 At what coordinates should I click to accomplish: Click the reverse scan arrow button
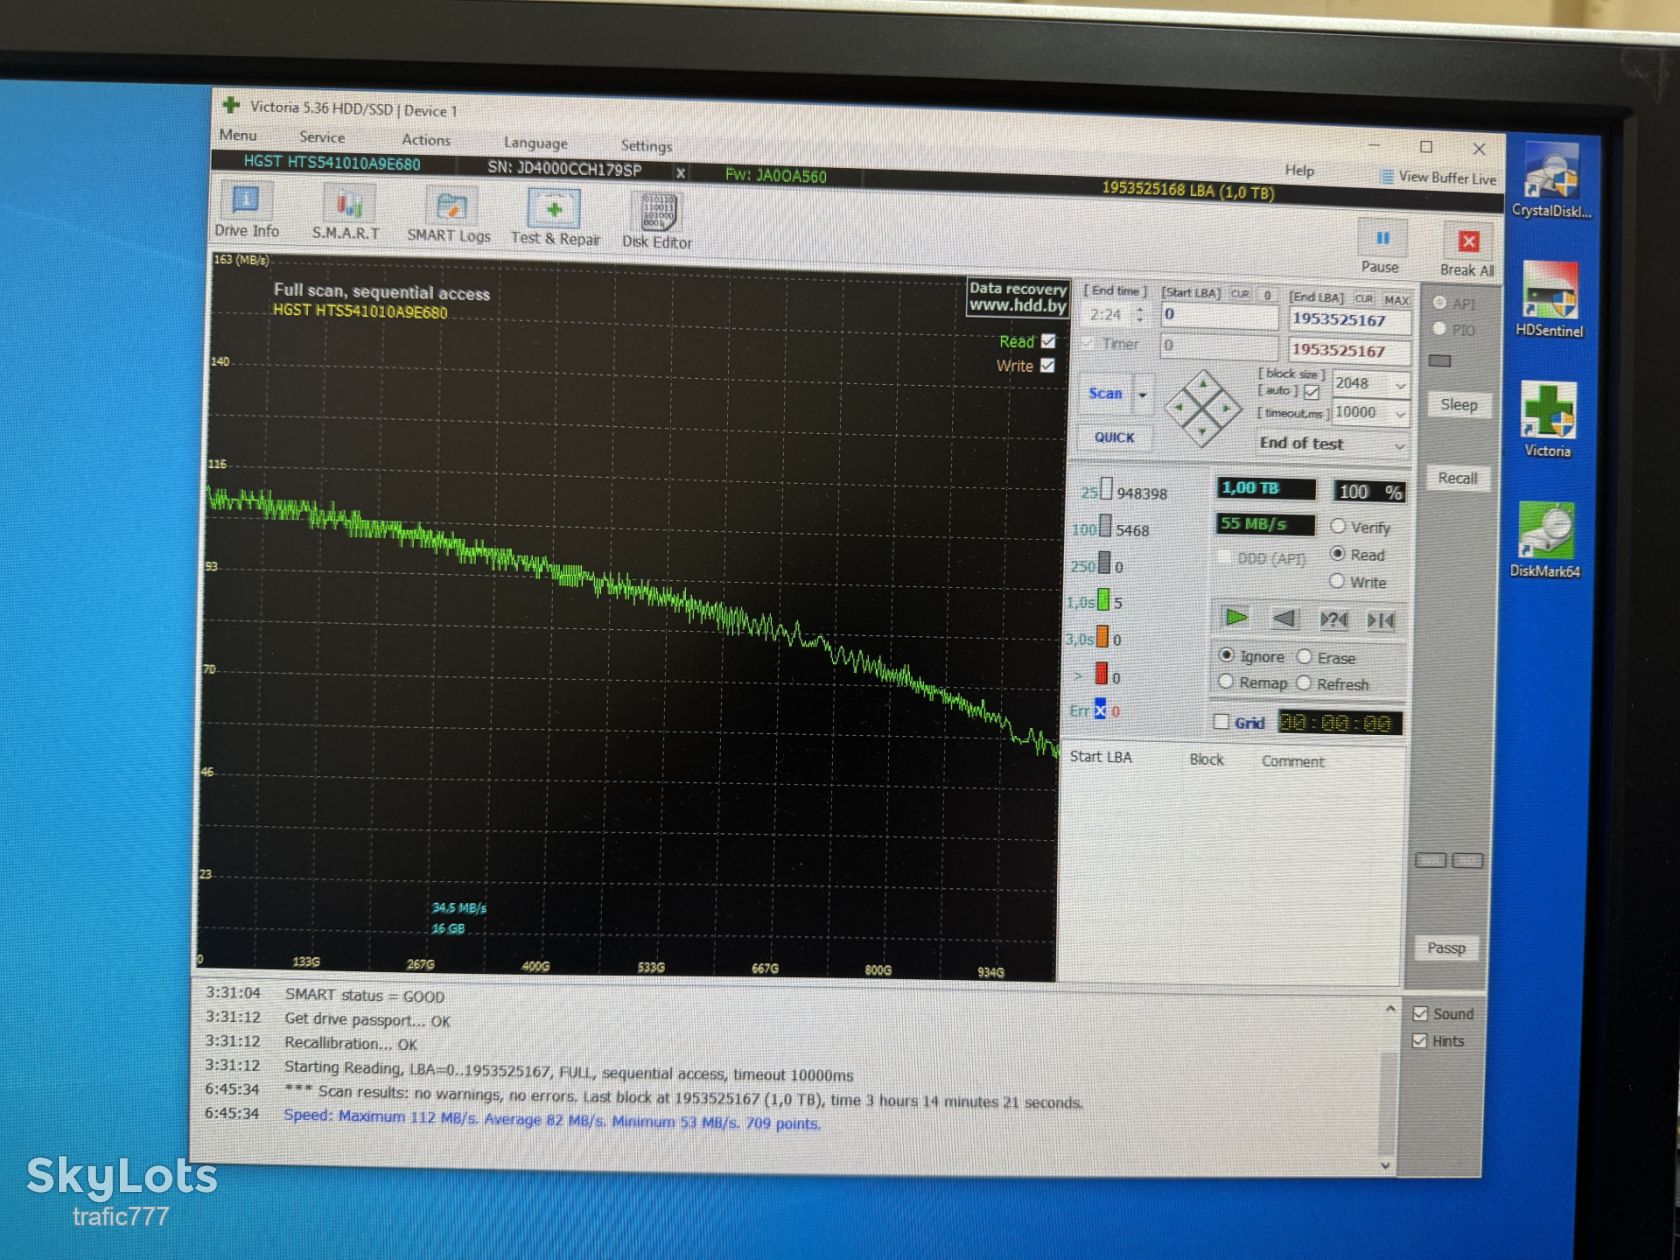(1285, 619)
